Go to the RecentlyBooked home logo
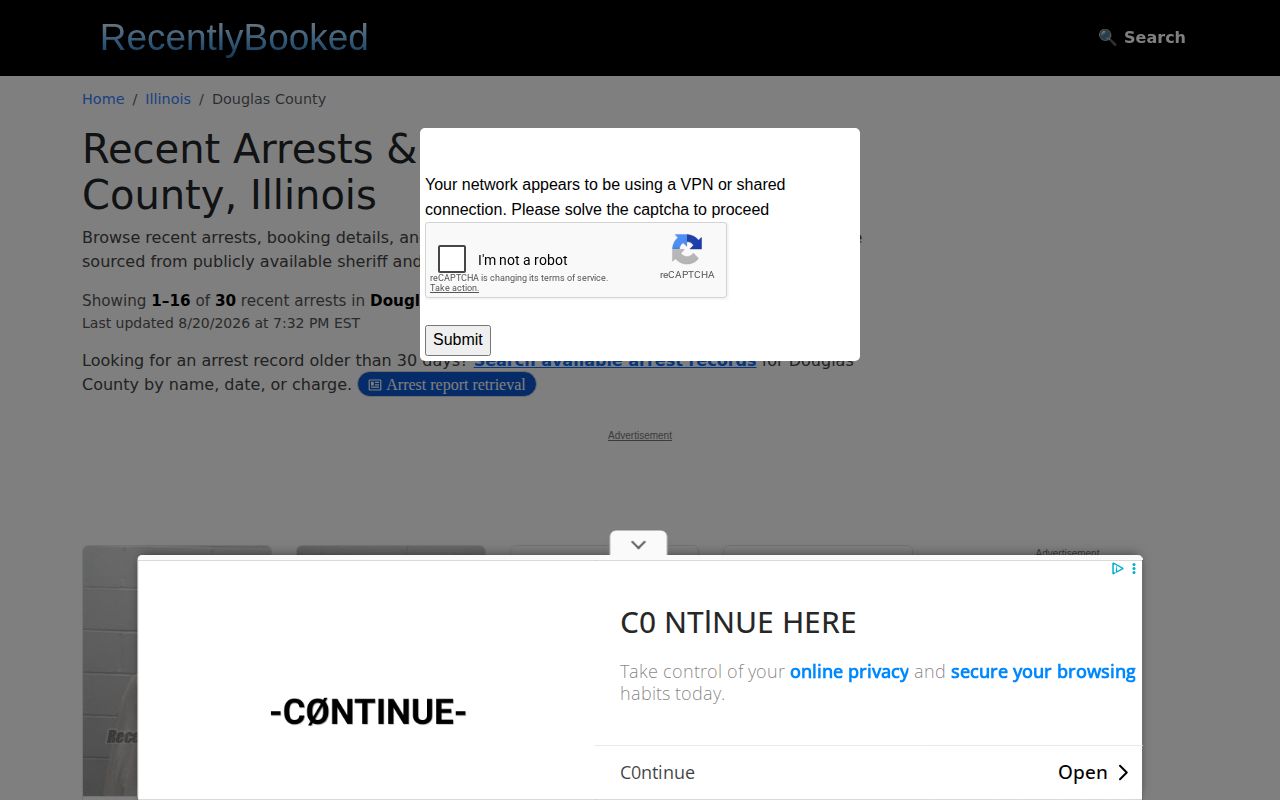 click(234, 37)
